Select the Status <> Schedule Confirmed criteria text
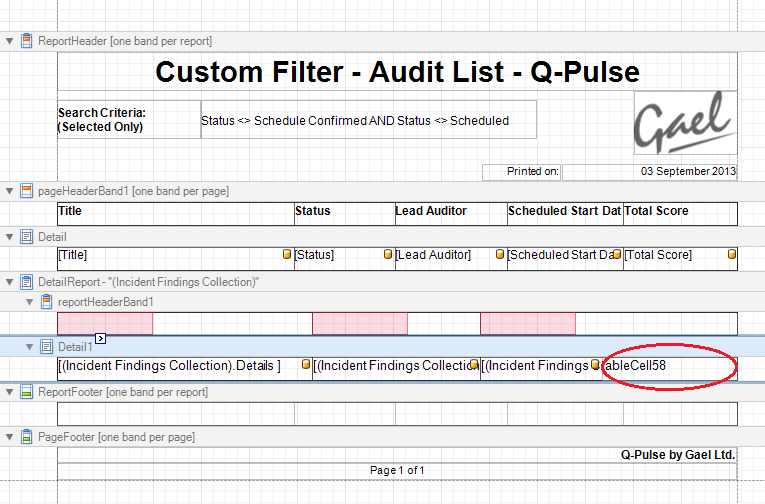 pyautogui.click(x=369, y=120)
